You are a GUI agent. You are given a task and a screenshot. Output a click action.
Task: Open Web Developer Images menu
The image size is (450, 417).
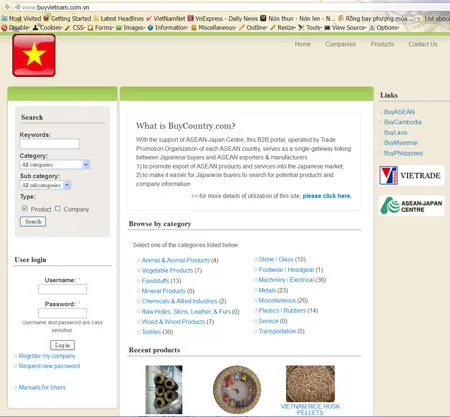click(x=130, y=28)
